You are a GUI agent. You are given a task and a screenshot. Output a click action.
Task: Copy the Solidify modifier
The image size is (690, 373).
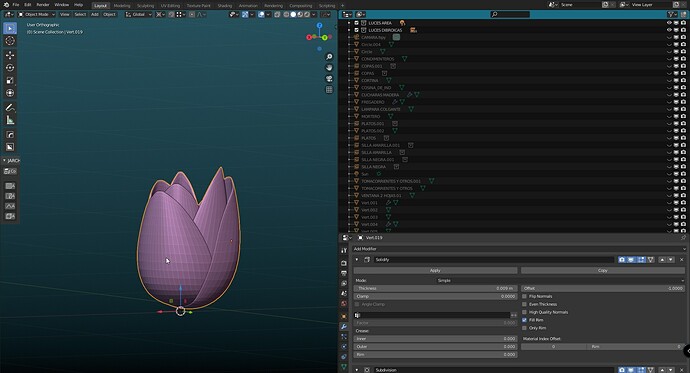tap(603, 271)
